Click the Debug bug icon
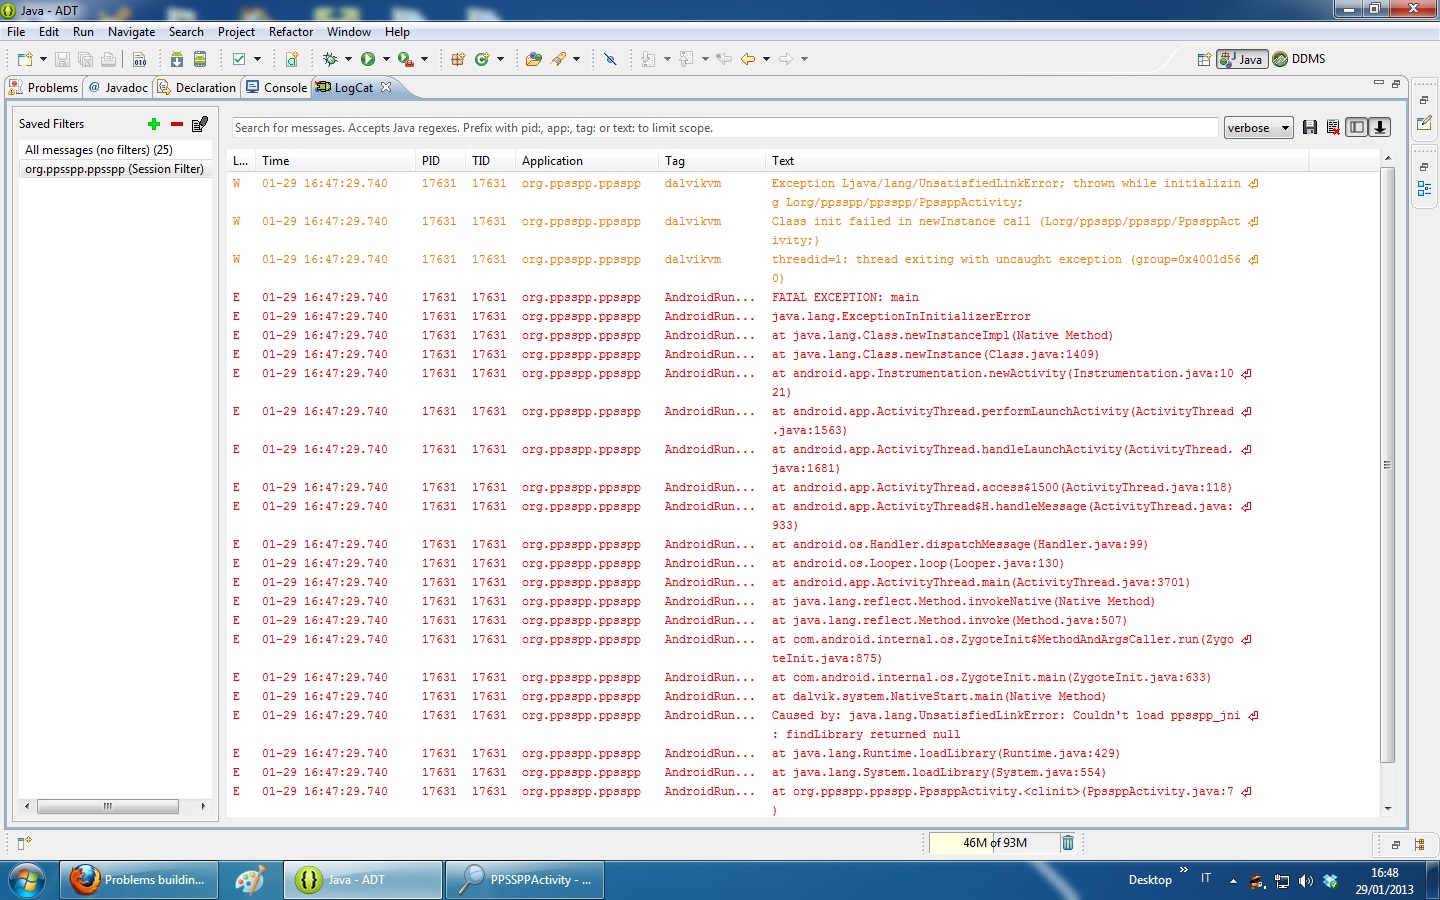Viewport: 1440px width, 900px height. click(x=330, y=59)
